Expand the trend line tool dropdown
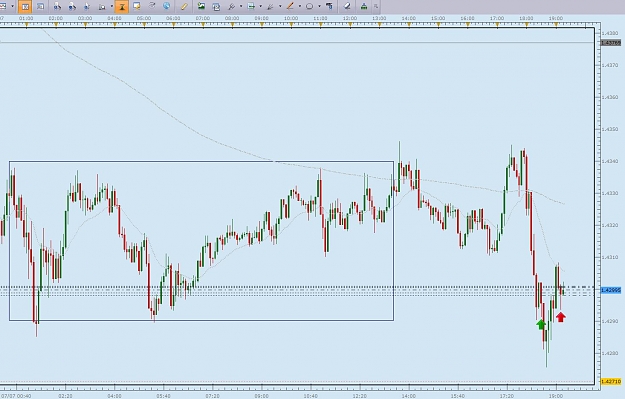This screenshot has width=625, height=399. click(x=300, y=6)
